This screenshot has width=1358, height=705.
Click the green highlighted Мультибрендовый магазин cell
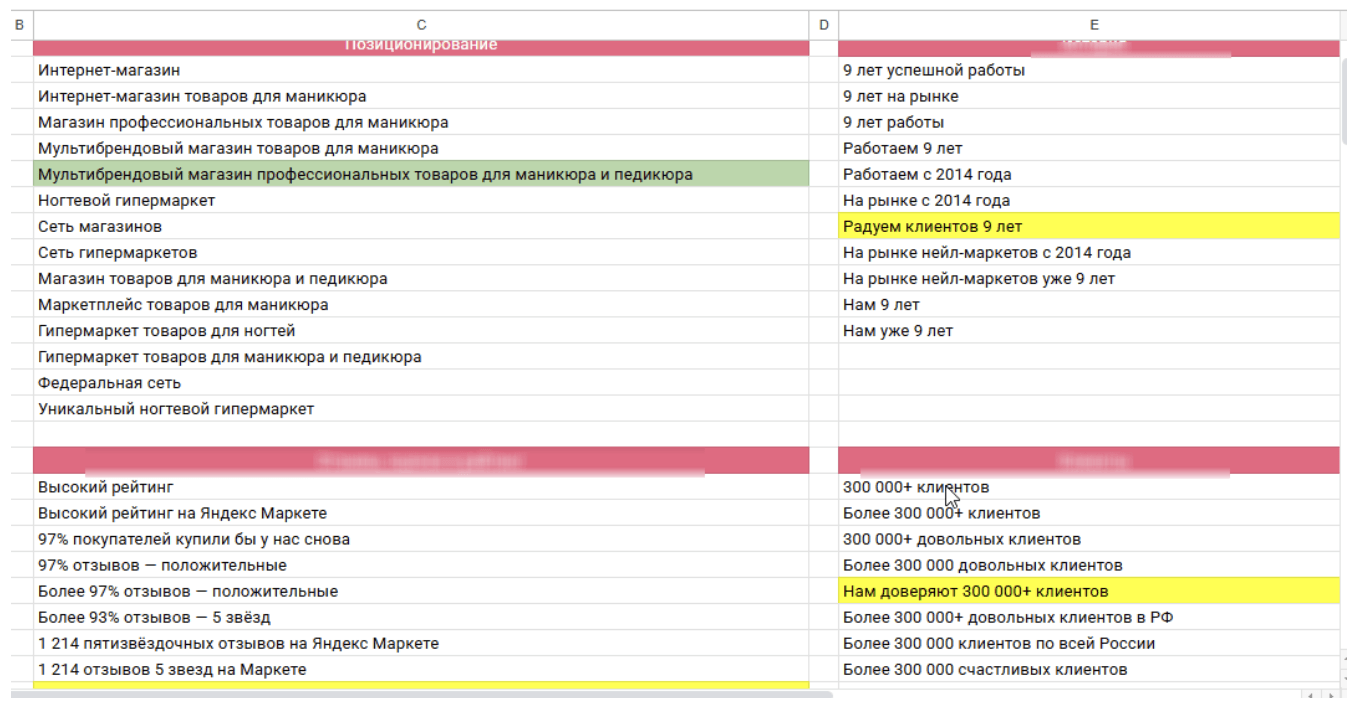[421, 174]
